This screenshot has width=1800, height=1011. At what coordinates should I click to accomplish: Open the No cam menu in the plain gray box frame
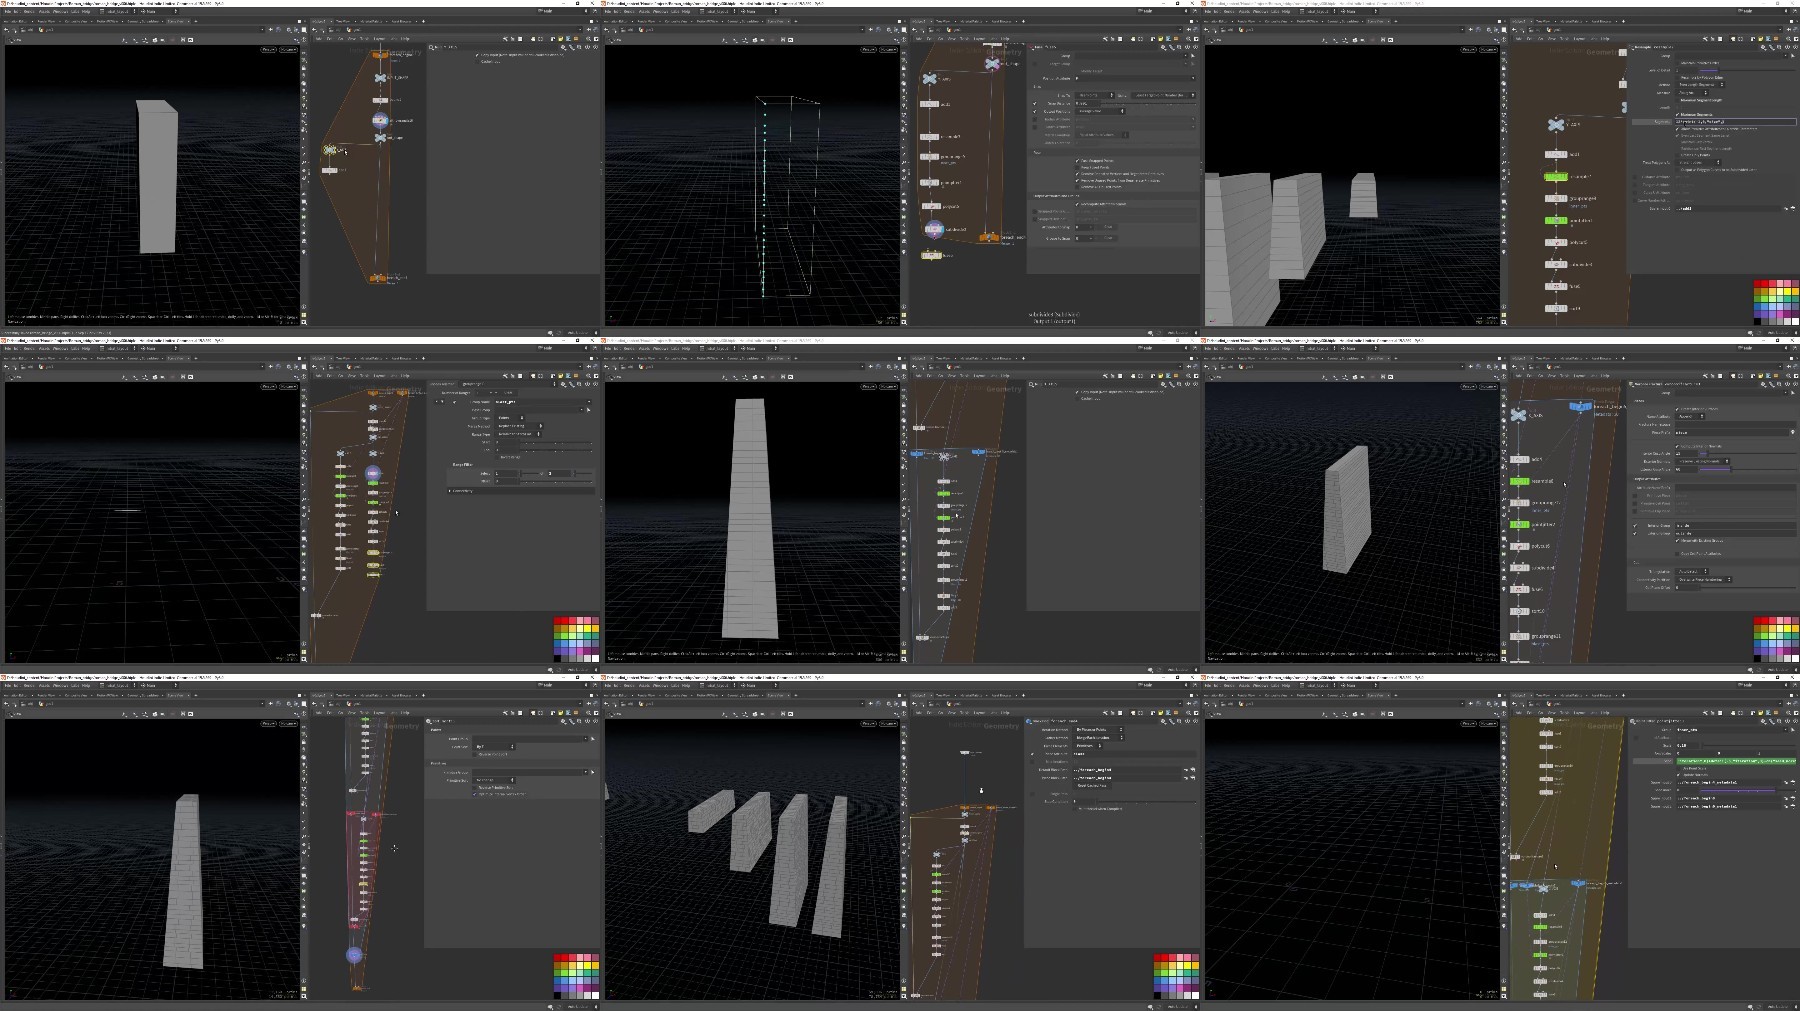288,49
